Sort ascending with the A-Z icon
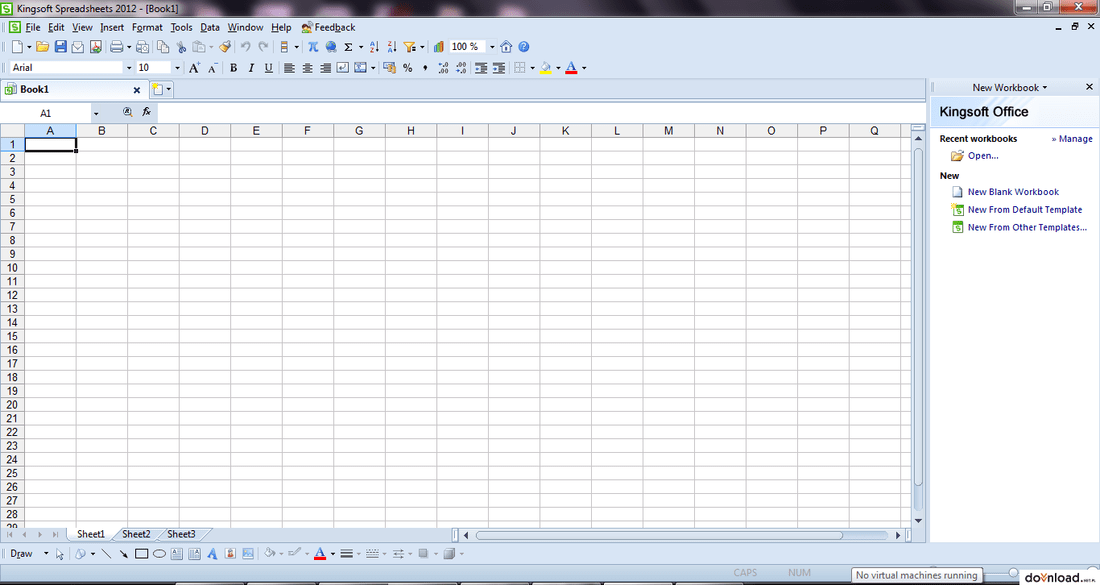 coord(374,47)
